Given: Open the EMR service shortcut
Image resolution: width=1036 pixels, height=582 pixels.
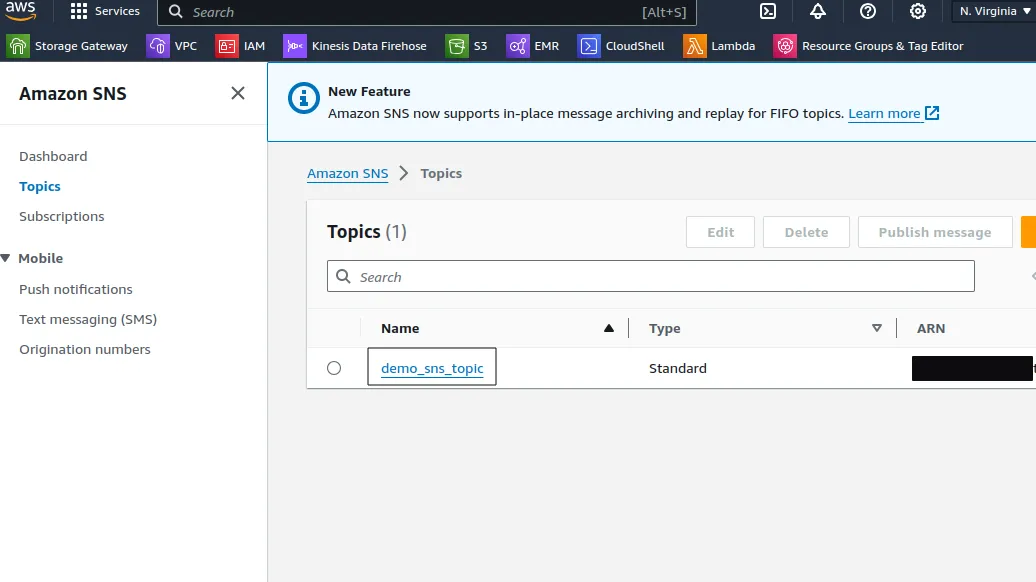Looking at the screenshot, I should click(x=533, y=45).
